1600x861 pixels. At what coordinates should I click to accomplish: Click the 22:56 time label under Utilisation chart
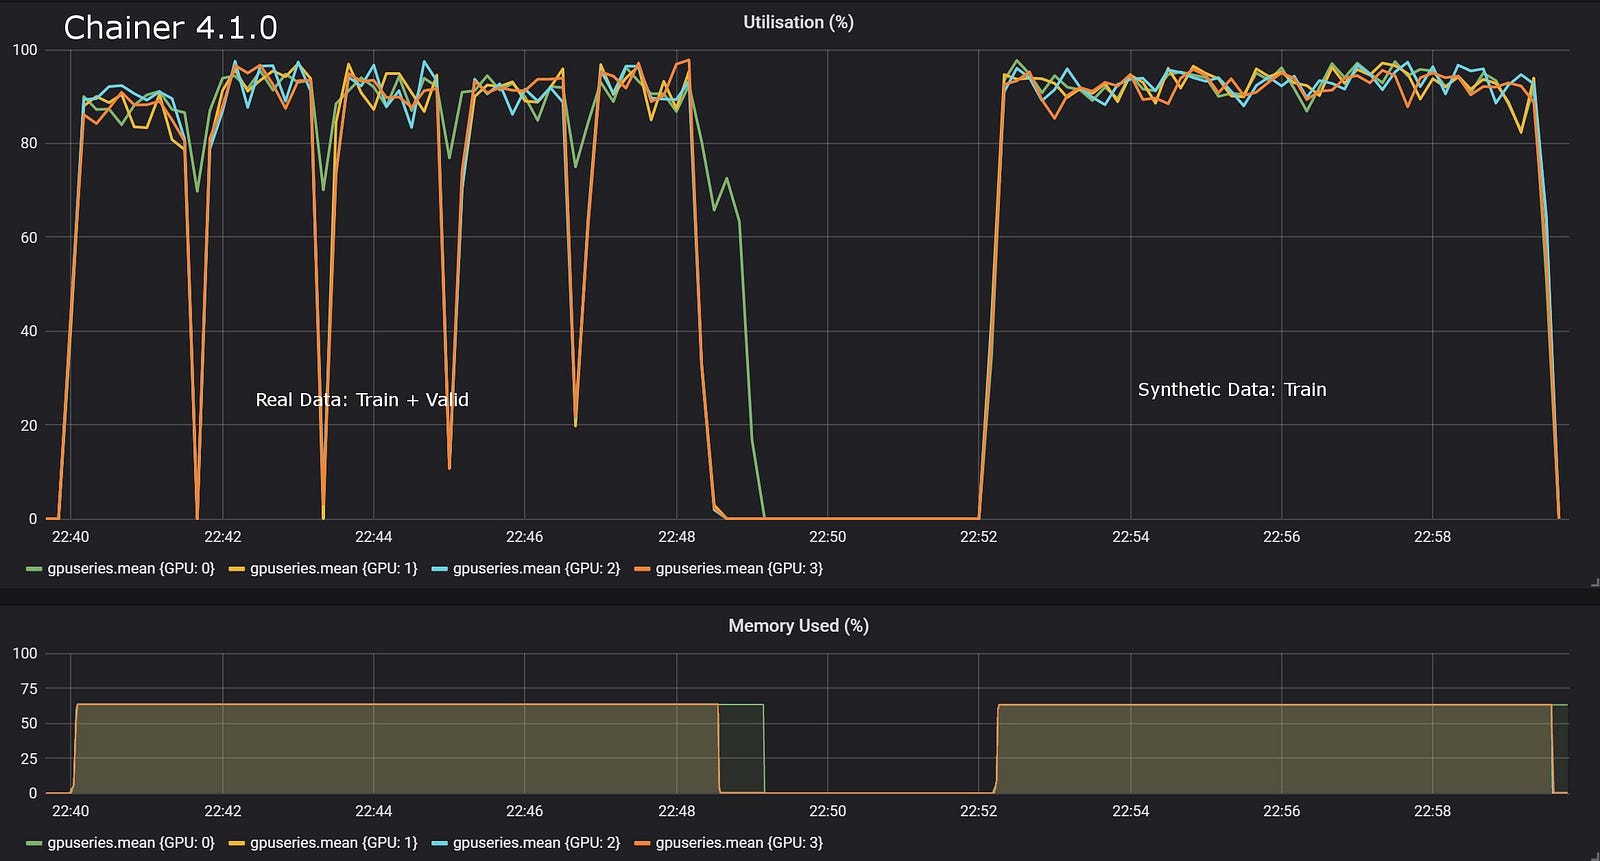pos(1281,537)
